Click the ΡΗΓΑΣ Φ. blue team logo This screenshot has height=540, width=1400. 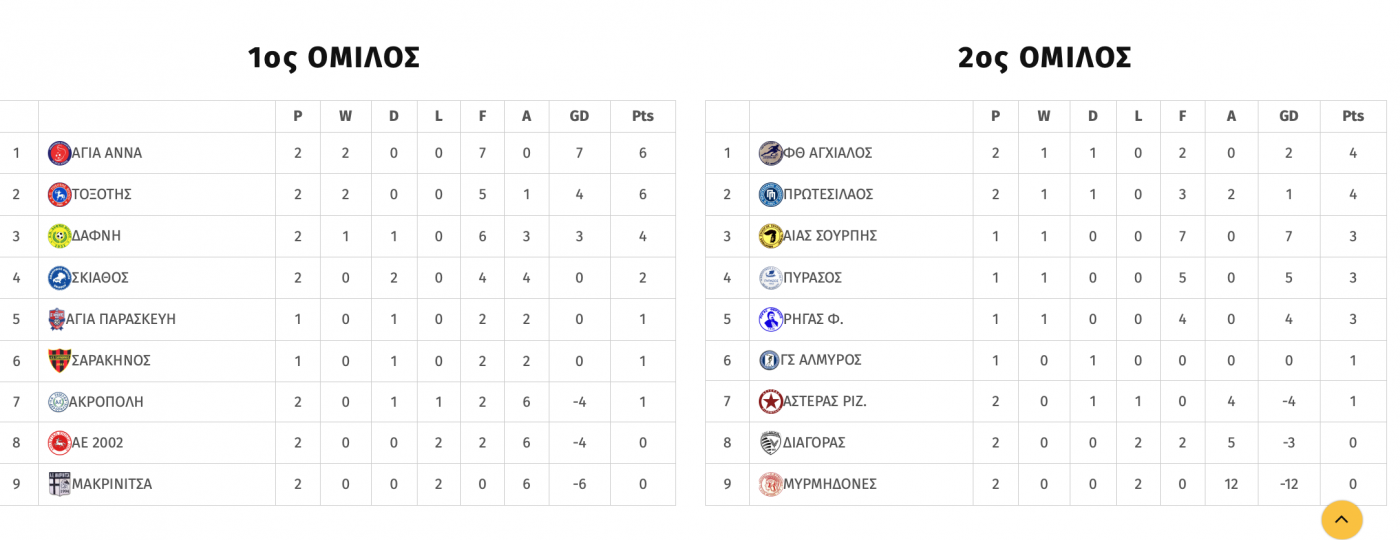[x=770, y=319]
